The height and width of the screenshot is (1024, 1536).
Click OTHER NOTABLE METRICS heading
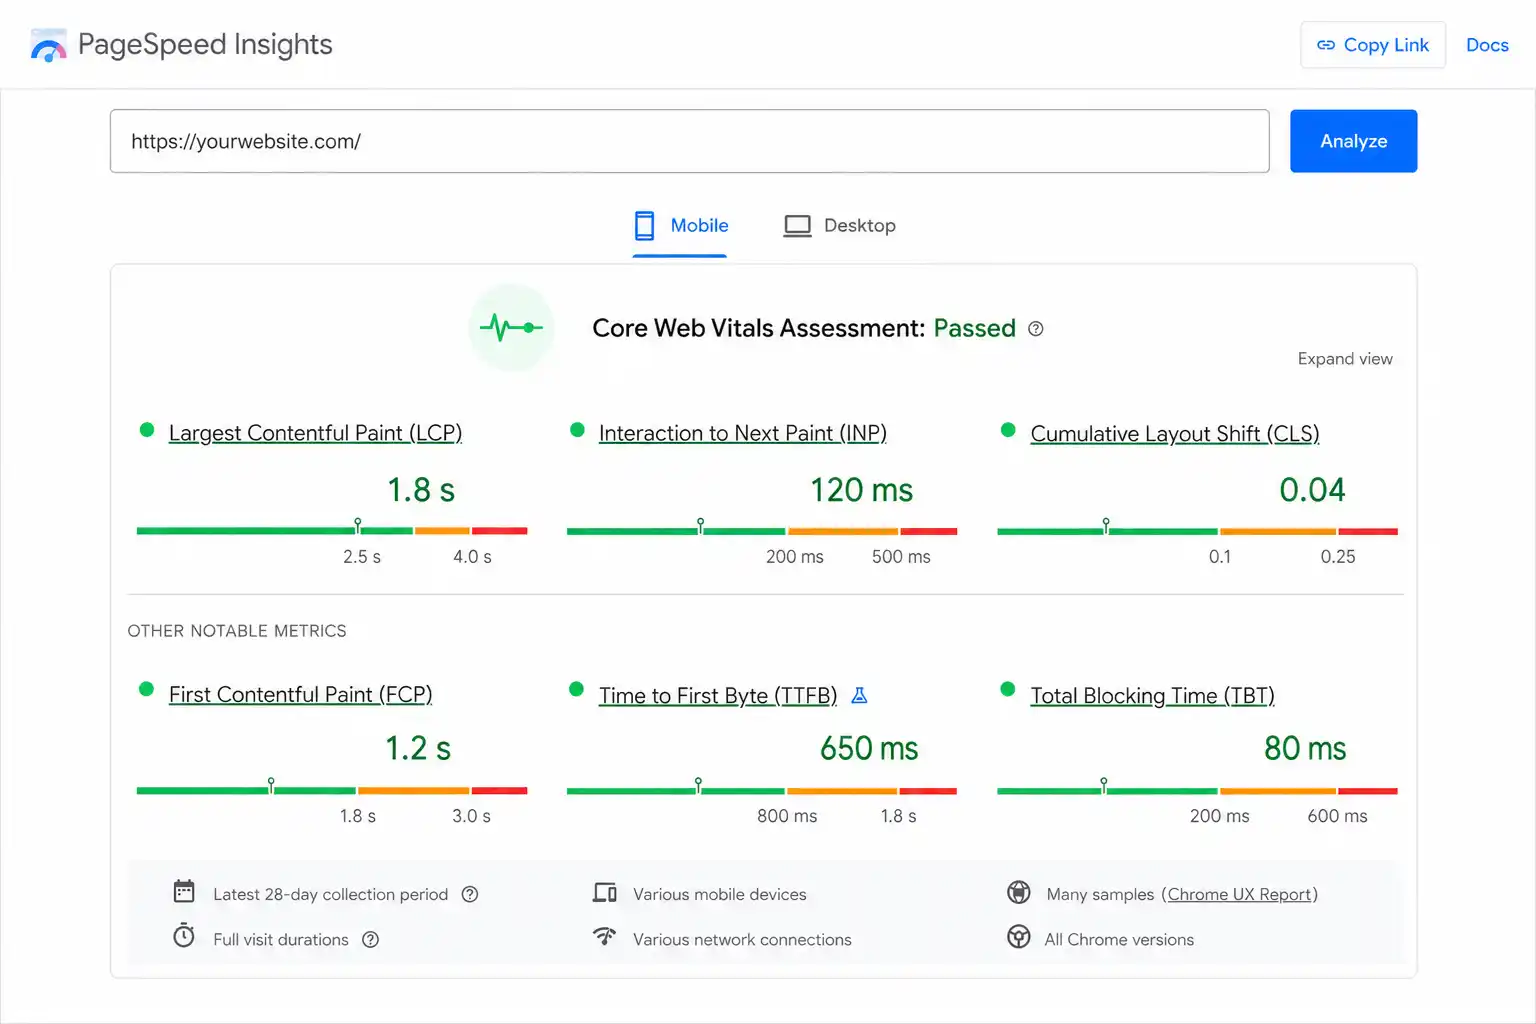click(237, 631)
